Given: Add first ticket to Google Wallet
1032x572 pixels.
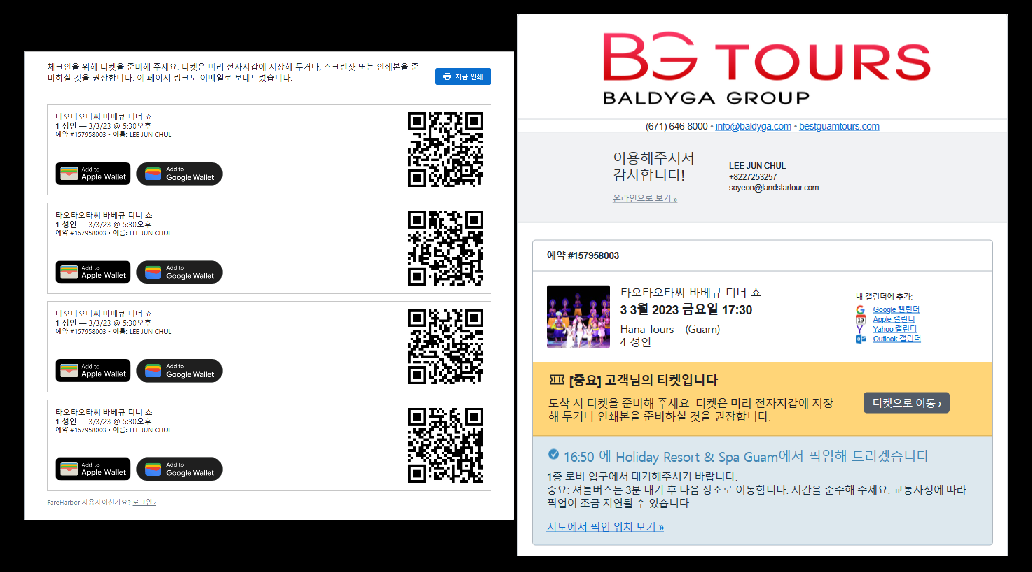Looking at the screenshot, I should 179,174.
